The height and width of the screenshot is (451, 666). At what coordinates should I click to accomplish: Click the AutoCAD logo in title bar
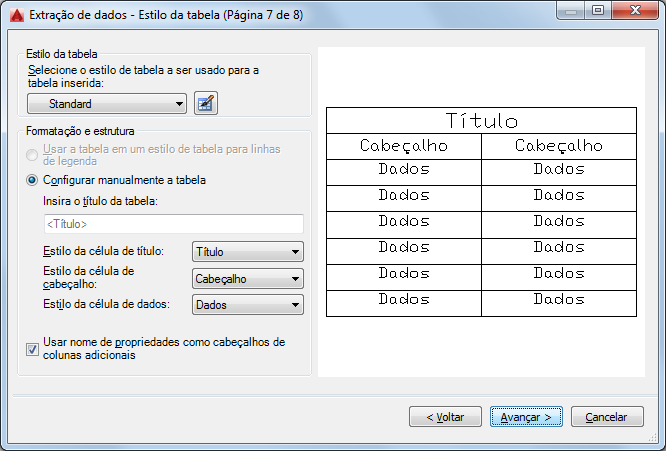15,13
